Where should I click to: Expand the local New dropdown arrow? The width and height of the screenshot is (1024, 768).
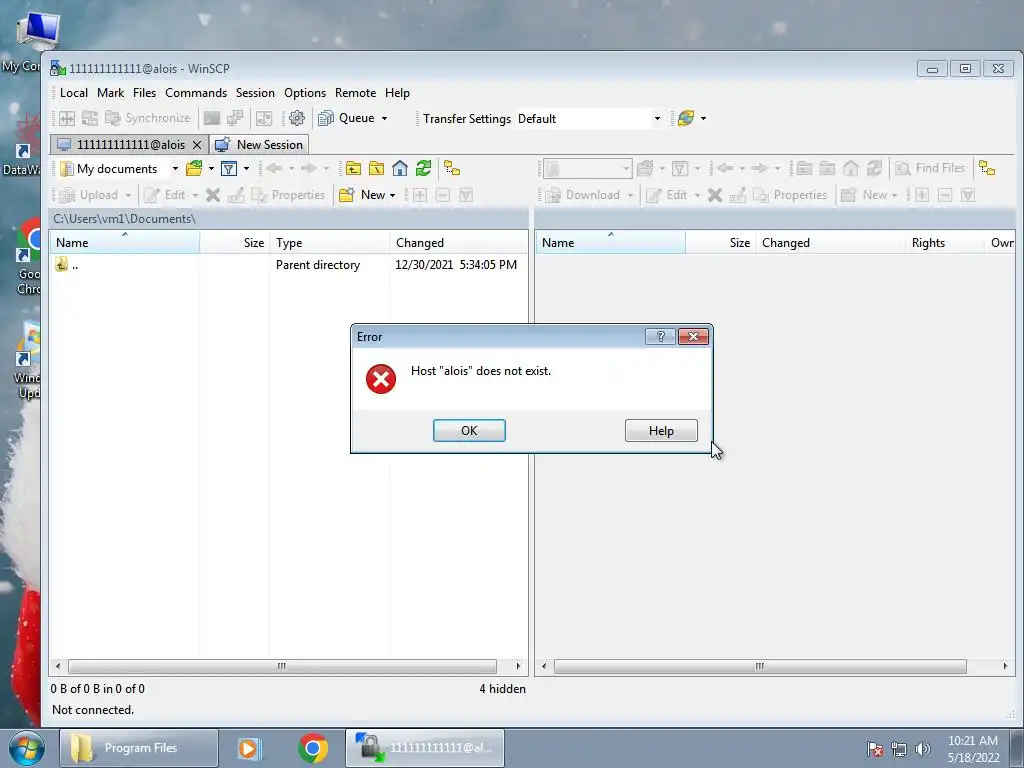pos(392,195)
